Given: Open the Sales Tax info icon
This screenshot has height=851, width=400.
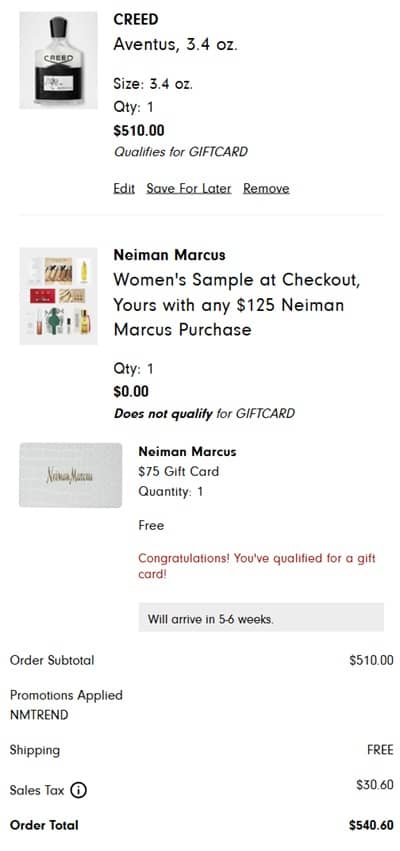Looking at the screenshot, I should coord(79,790).
